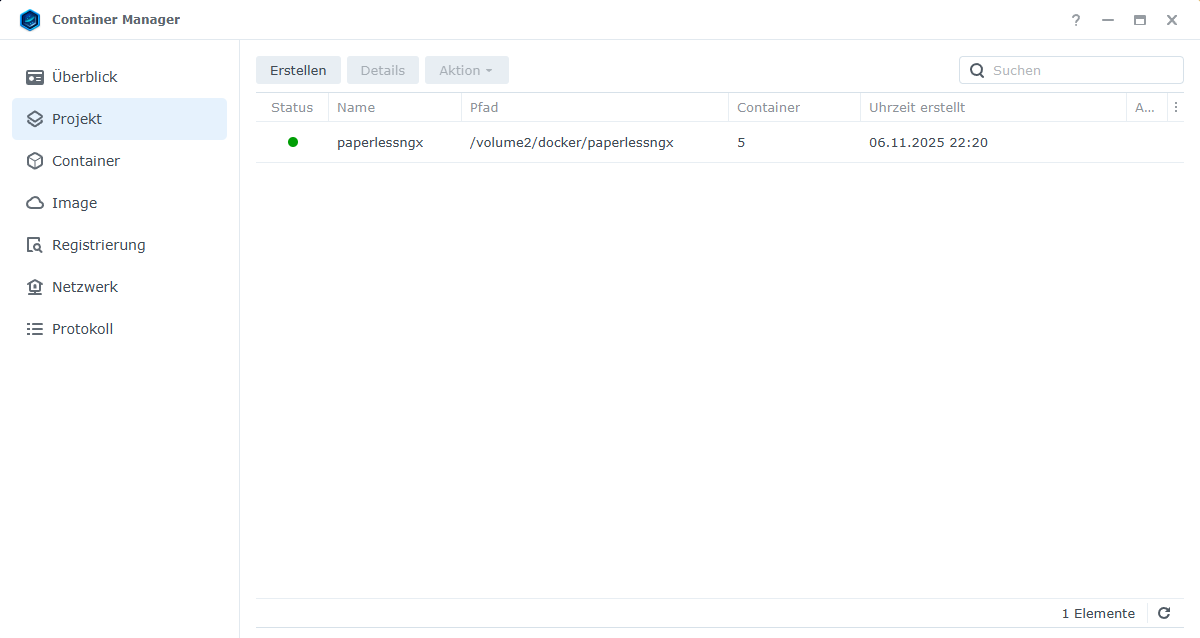Image resolution: width=1200 pixels, height=638 pixels.
Task: Click the Überblick sidebar icon
Action: pyautogui.click(x=35, y=77)
